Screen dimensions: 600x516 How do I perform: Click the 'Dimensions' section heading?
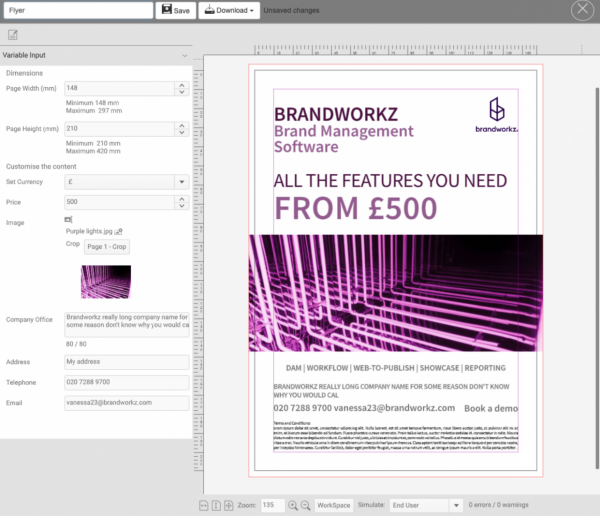tap(24, 73)
